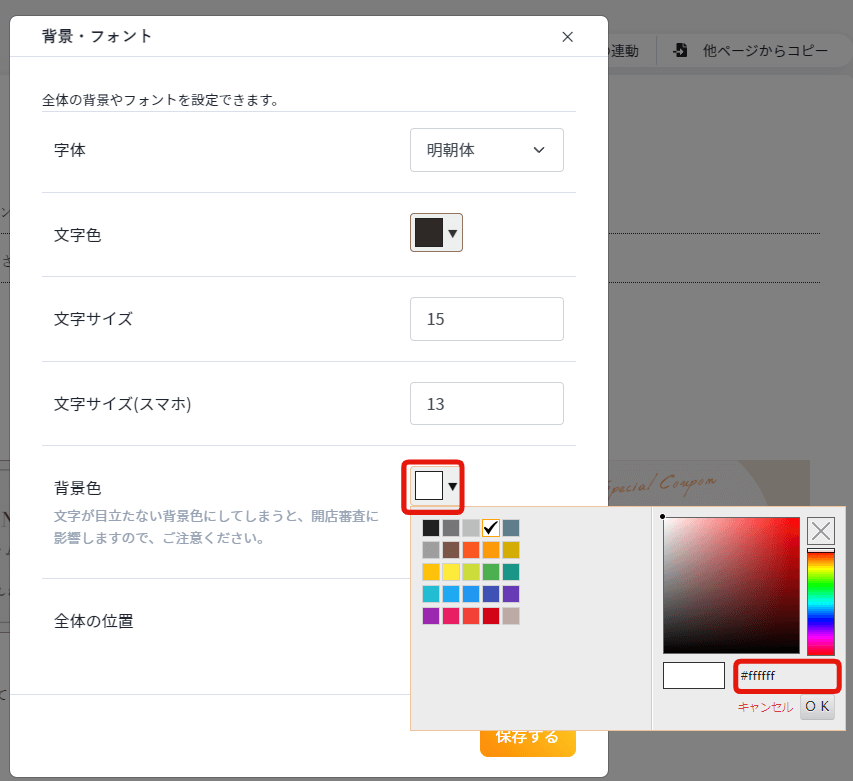Pick the cyan palette swatch

[x=431, y=594]
